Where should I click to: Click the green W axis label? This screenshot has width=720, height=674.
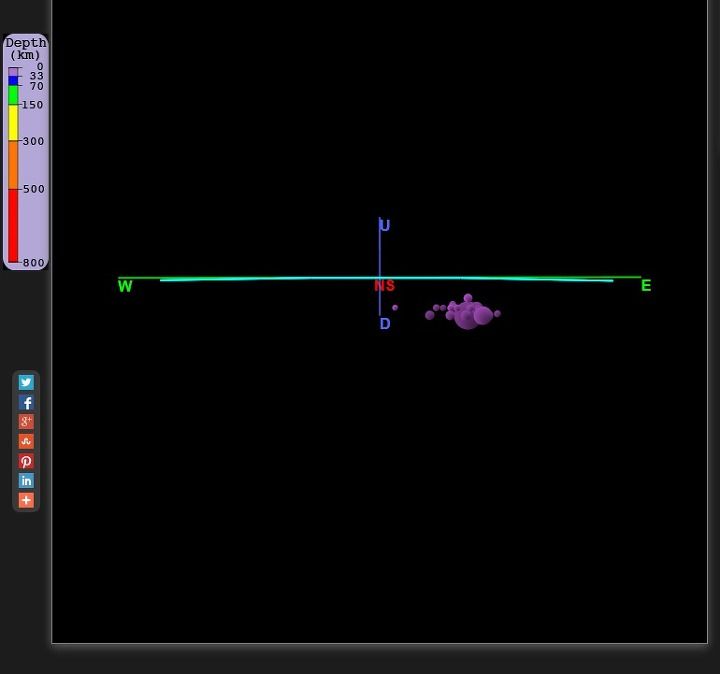point(125,286)
